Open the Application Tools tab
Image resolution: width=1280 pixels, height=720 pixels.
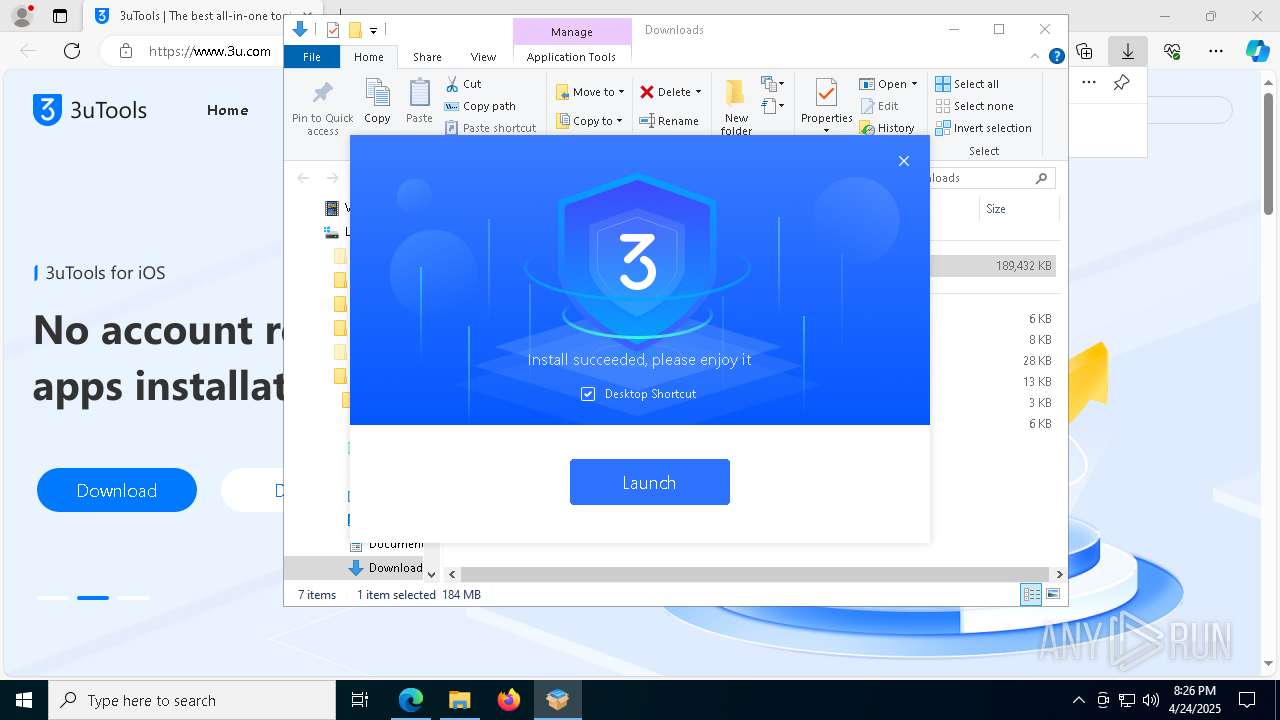571,57
